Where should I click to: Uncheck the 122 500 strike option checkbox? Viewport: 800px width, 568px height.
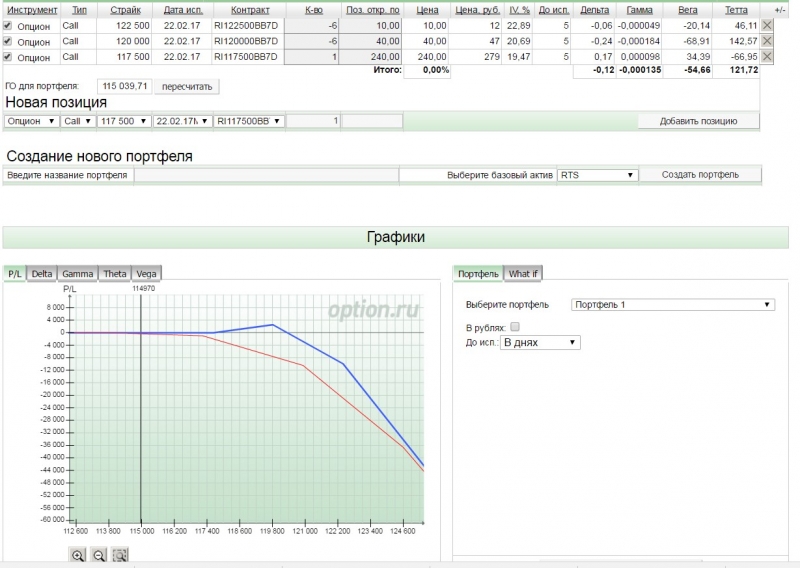8,26
